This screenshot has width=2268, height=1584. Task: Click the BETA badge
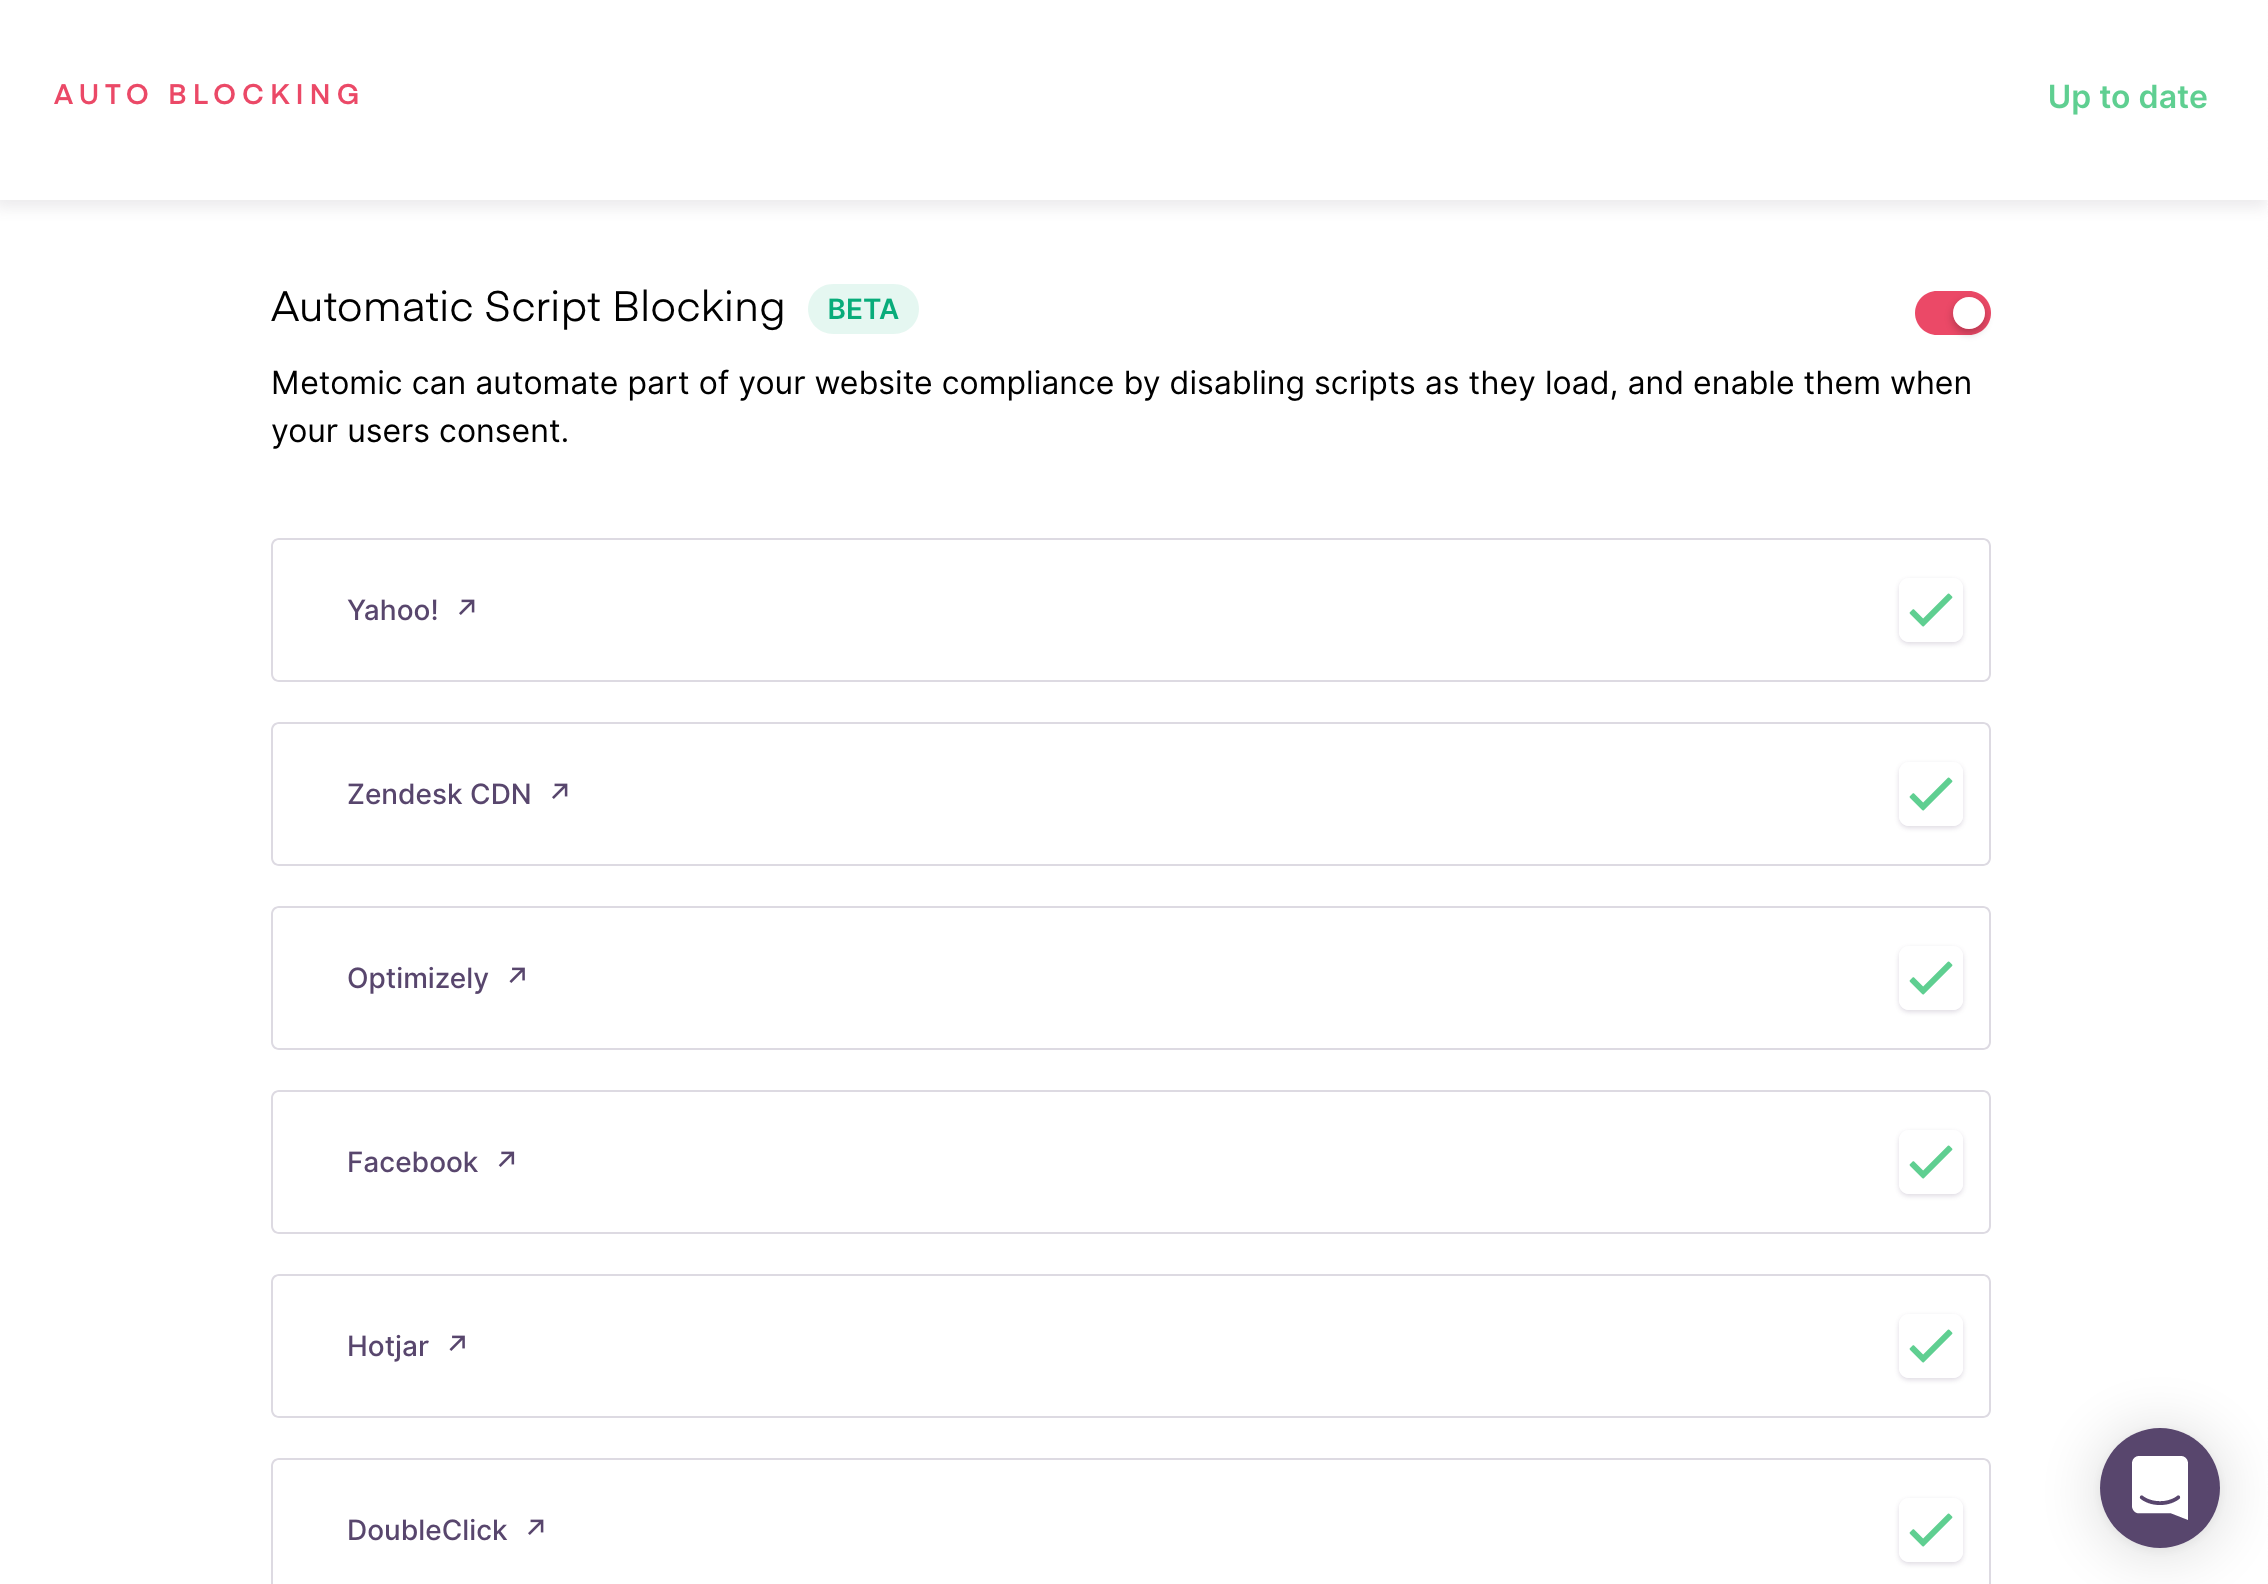[863, 309]
